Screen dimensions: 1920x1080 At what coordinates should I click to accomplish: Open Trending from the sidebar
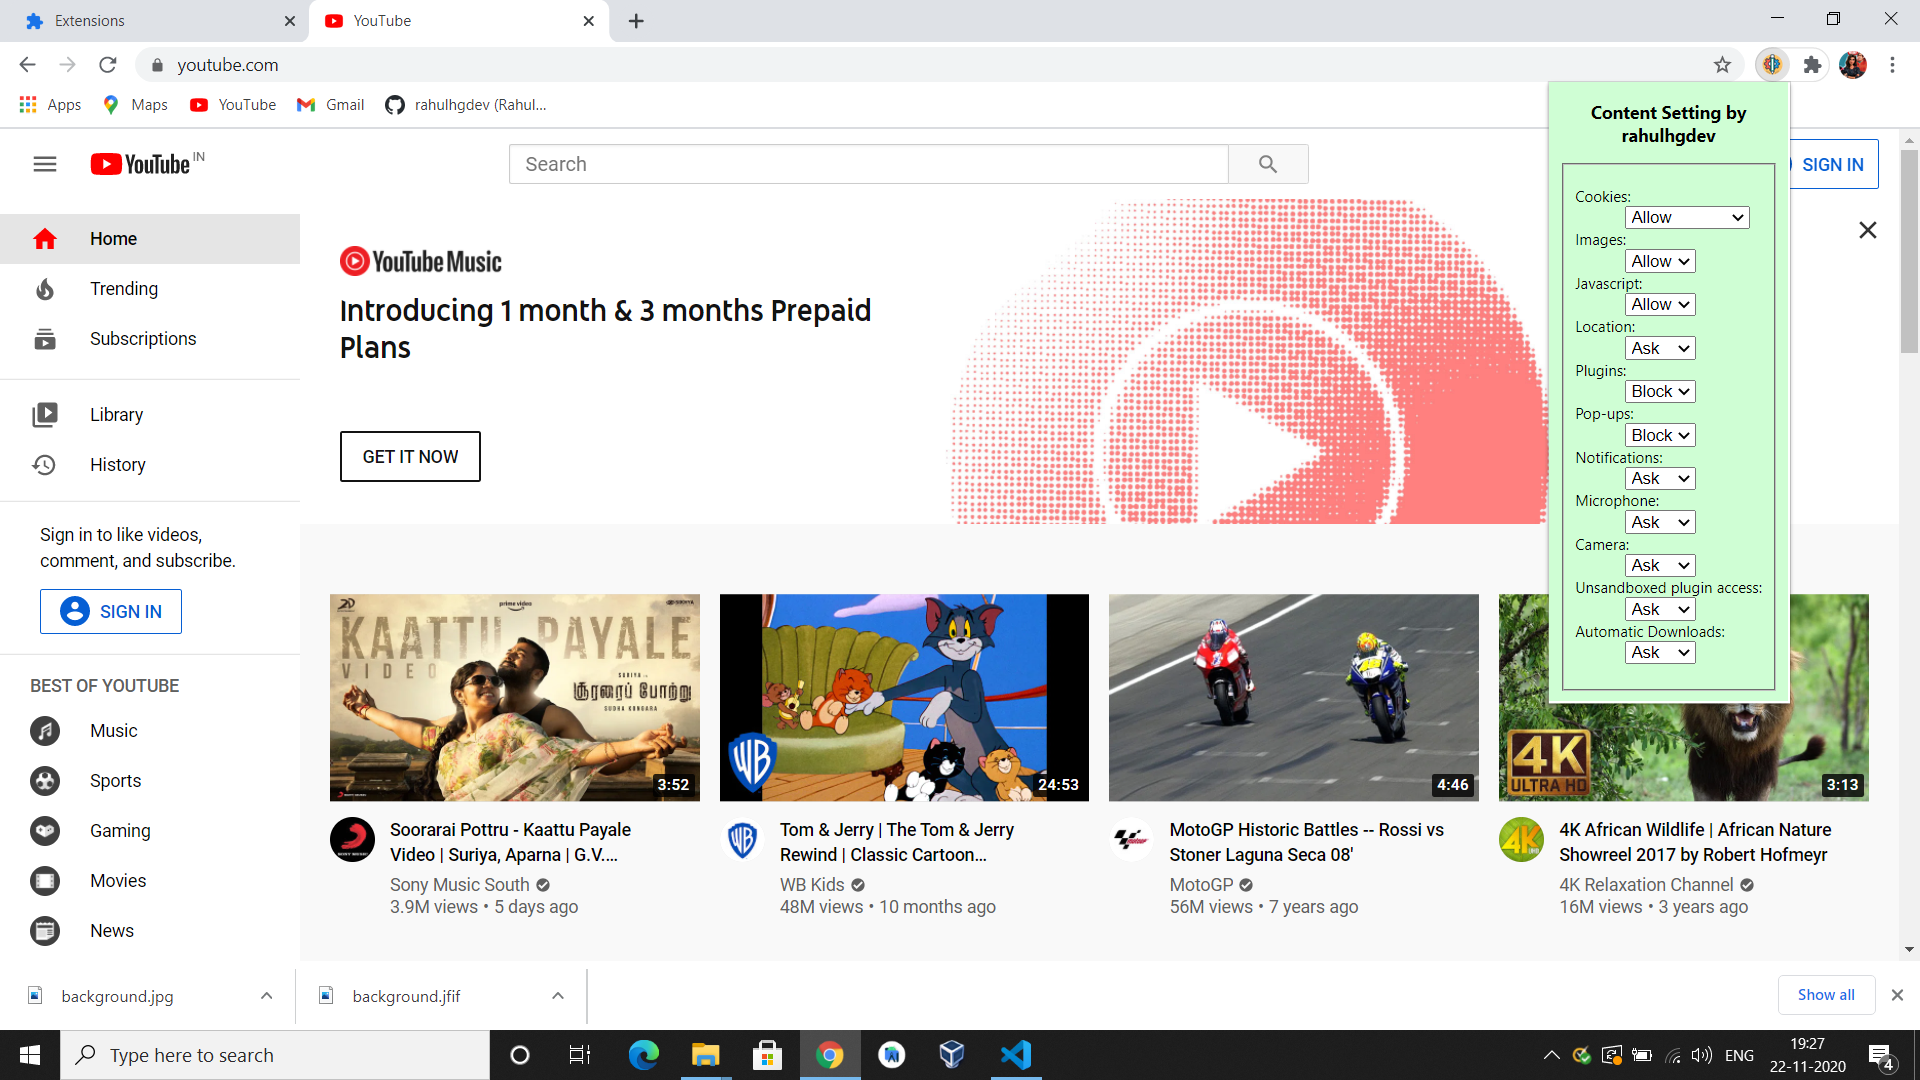point(123,289)
